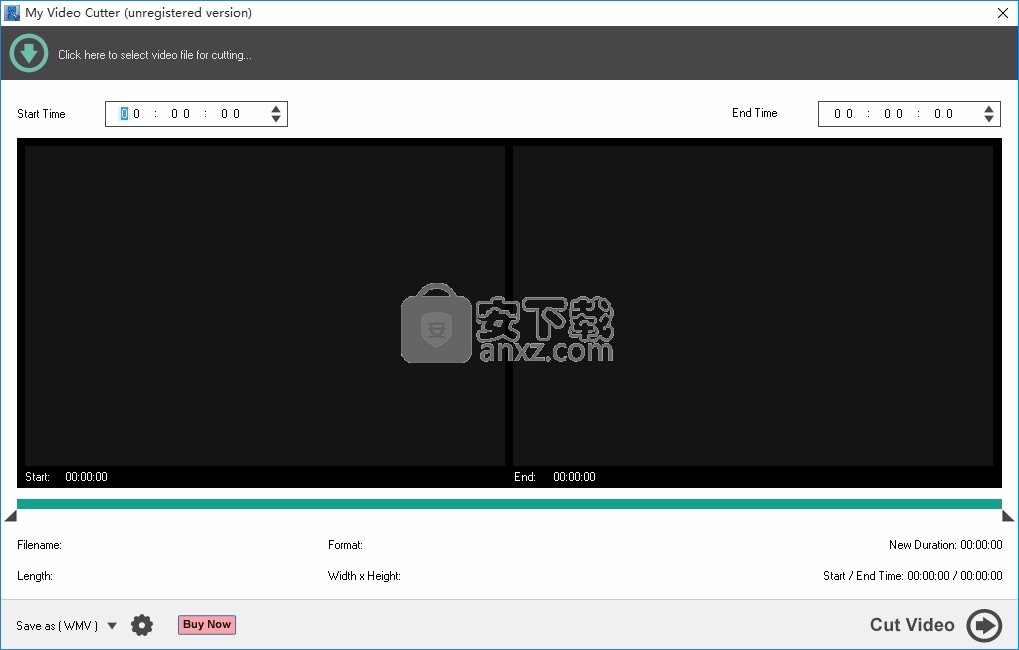The image size is (1019, 650).
Task: Select the End Time minutes field
Action: point(893,114)
